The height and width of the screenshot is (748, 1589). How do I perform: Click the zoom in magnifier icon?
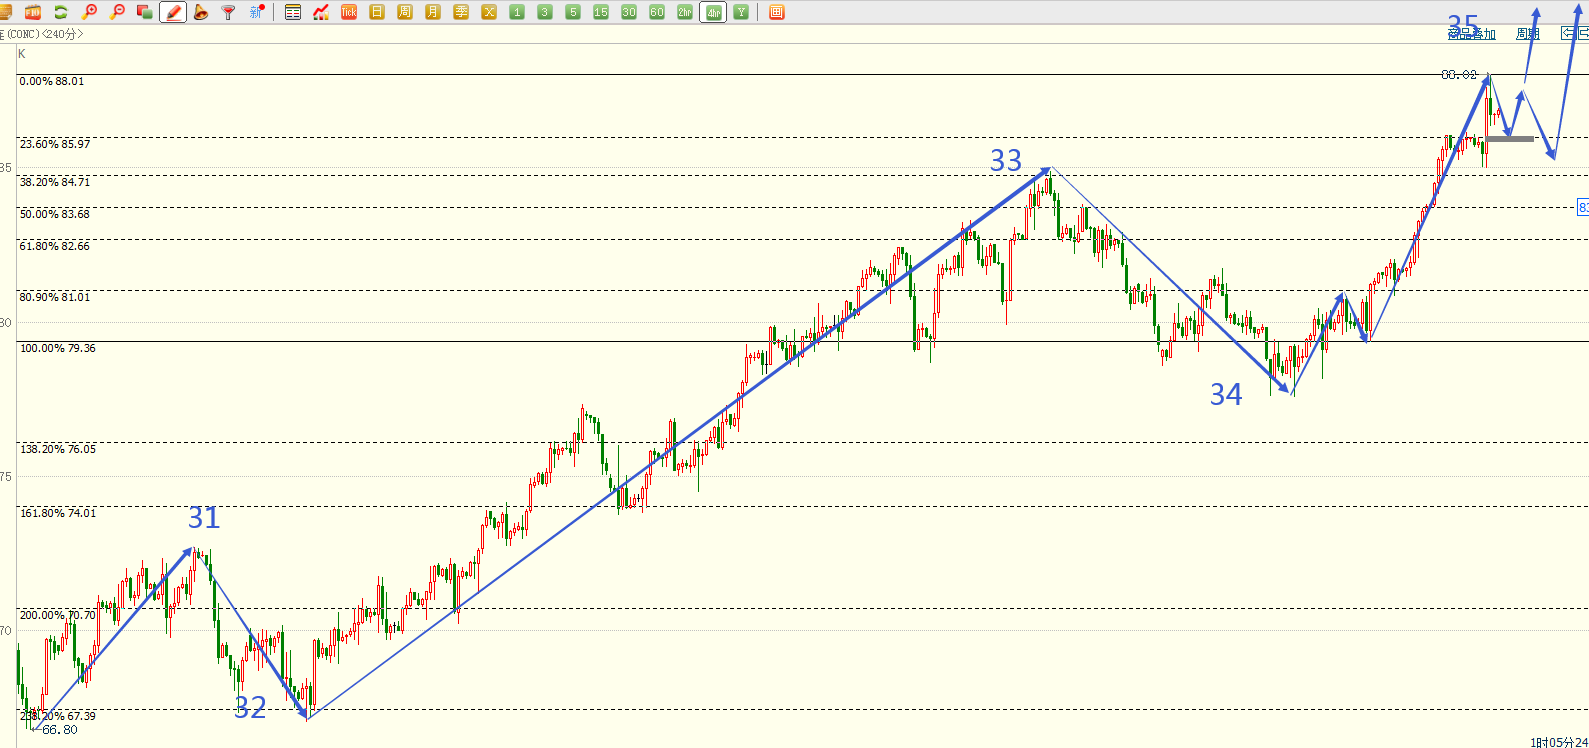[x=90, y=12]
